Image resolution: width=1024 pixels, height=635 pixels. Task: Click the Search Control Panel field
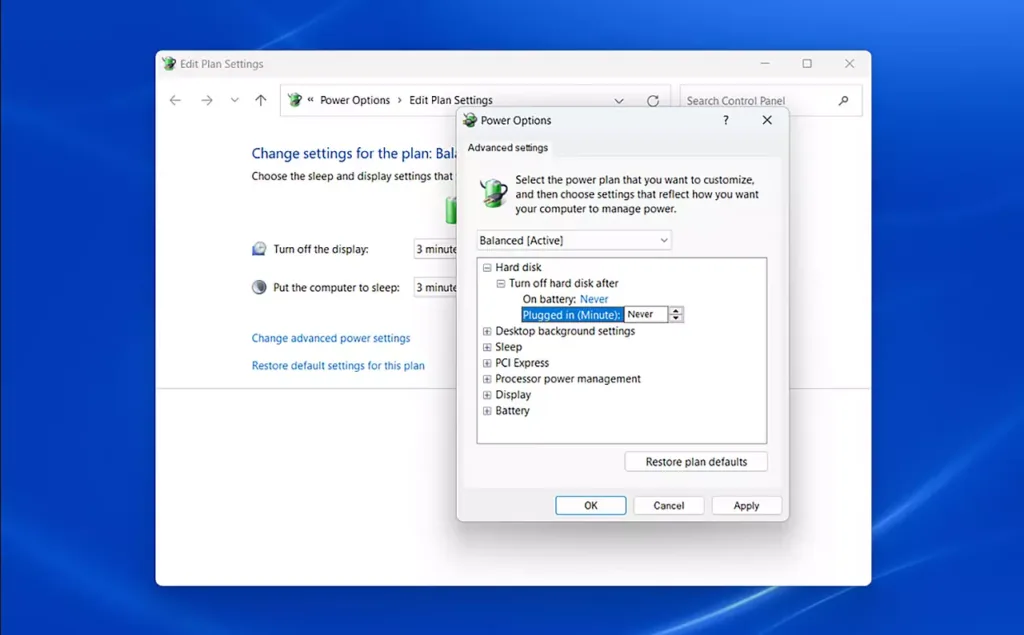coord(771,101)
